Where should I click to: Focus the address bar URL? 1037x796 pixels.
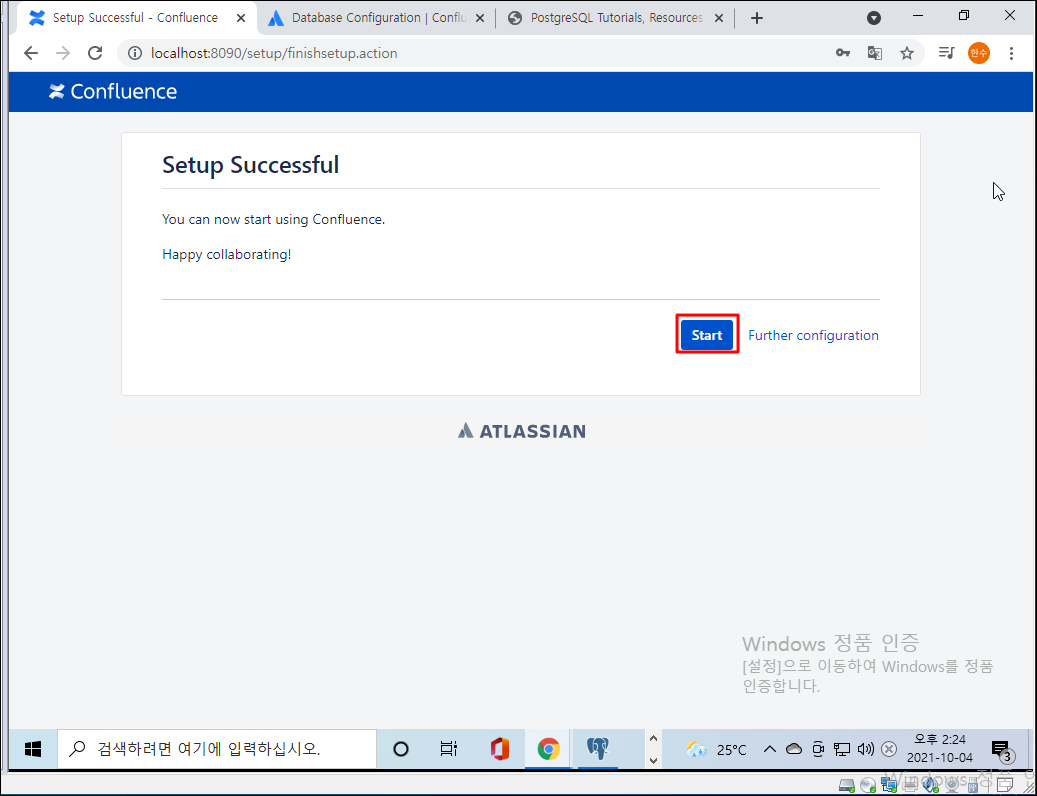tap(274, 53)
